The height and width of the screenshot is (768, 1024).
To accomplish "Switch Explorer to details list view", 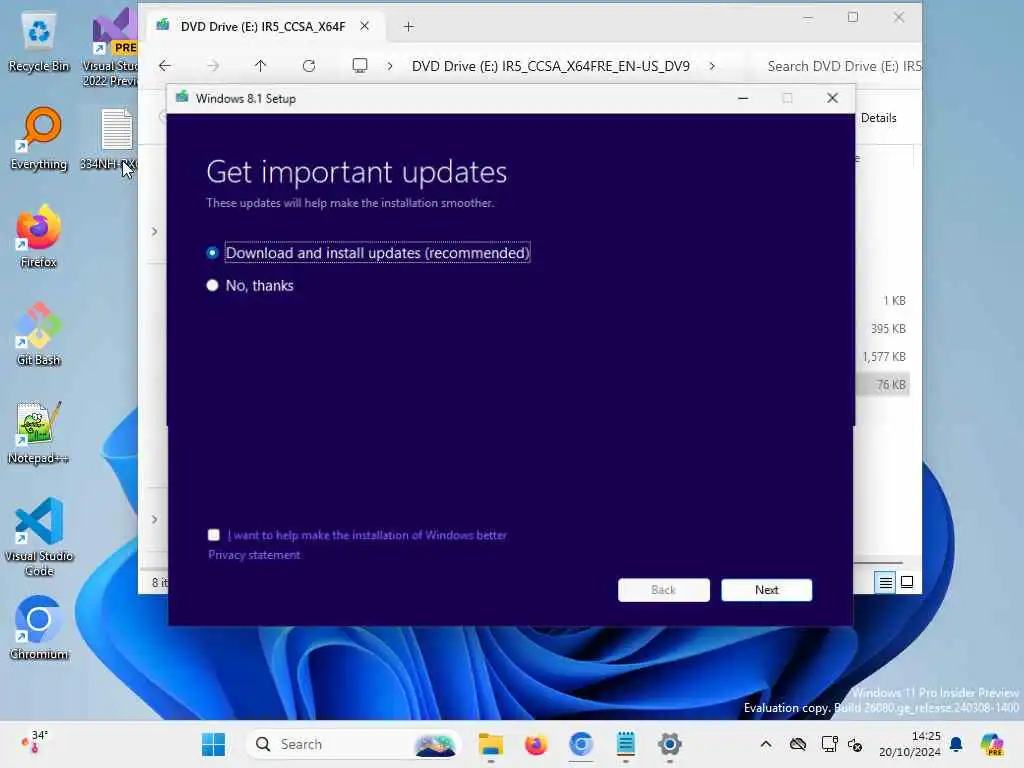I will [886, 582].
